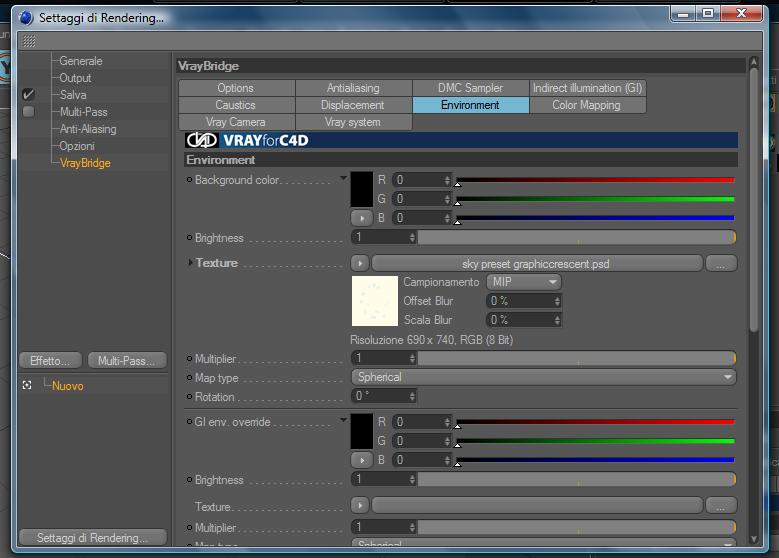
Task: Click the GI env. override black swatch
Action: (x=362, y=431)
